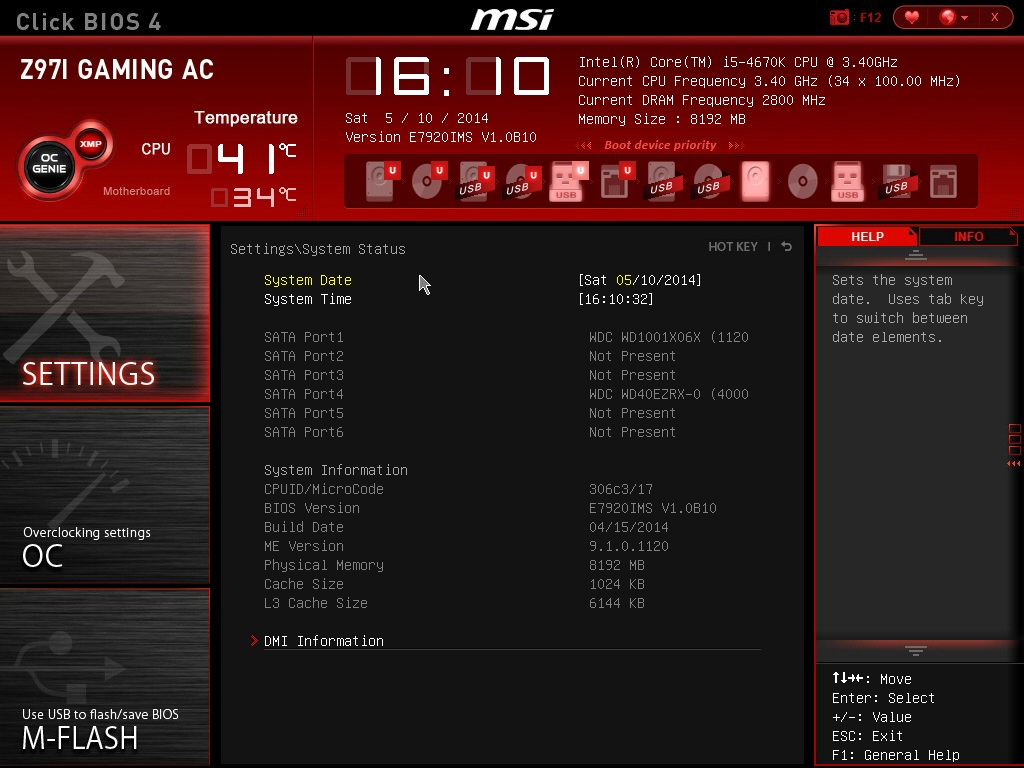Viewport: 1024px width, 768px height.
Task: Click the msi logo
Action: (512, 18)
